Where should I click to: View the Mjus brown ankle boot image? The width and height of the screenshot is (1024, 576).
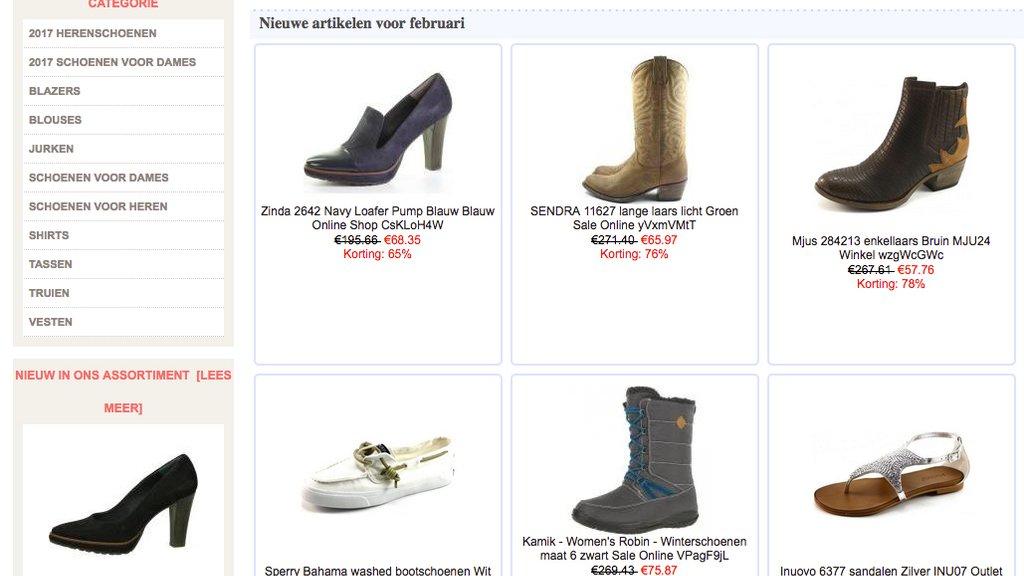pos(891,143)
